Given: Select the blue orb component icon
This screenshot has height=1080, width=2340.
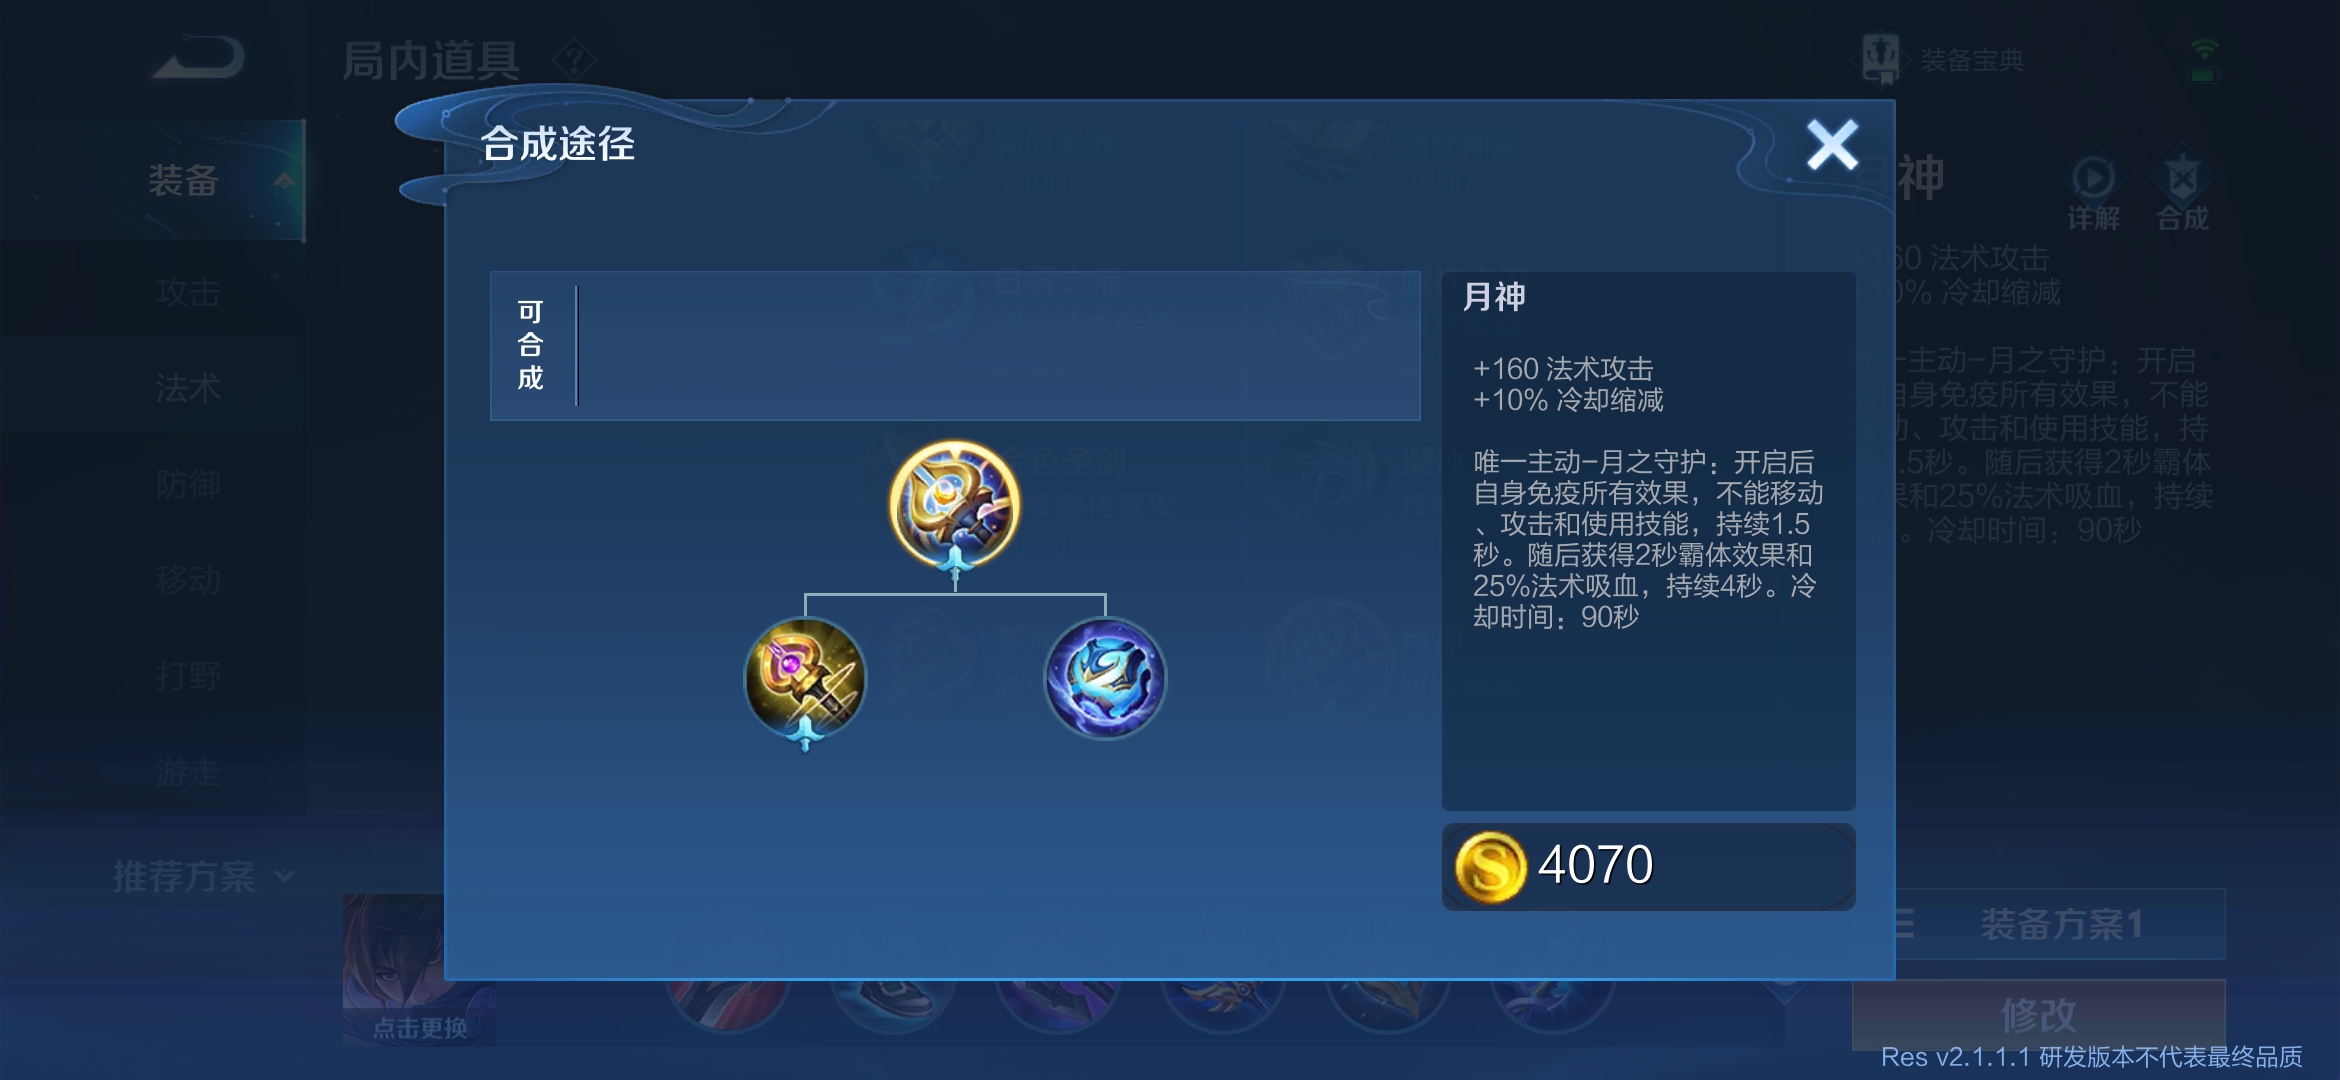Looking at the screenshot, I should [1105, 679].
